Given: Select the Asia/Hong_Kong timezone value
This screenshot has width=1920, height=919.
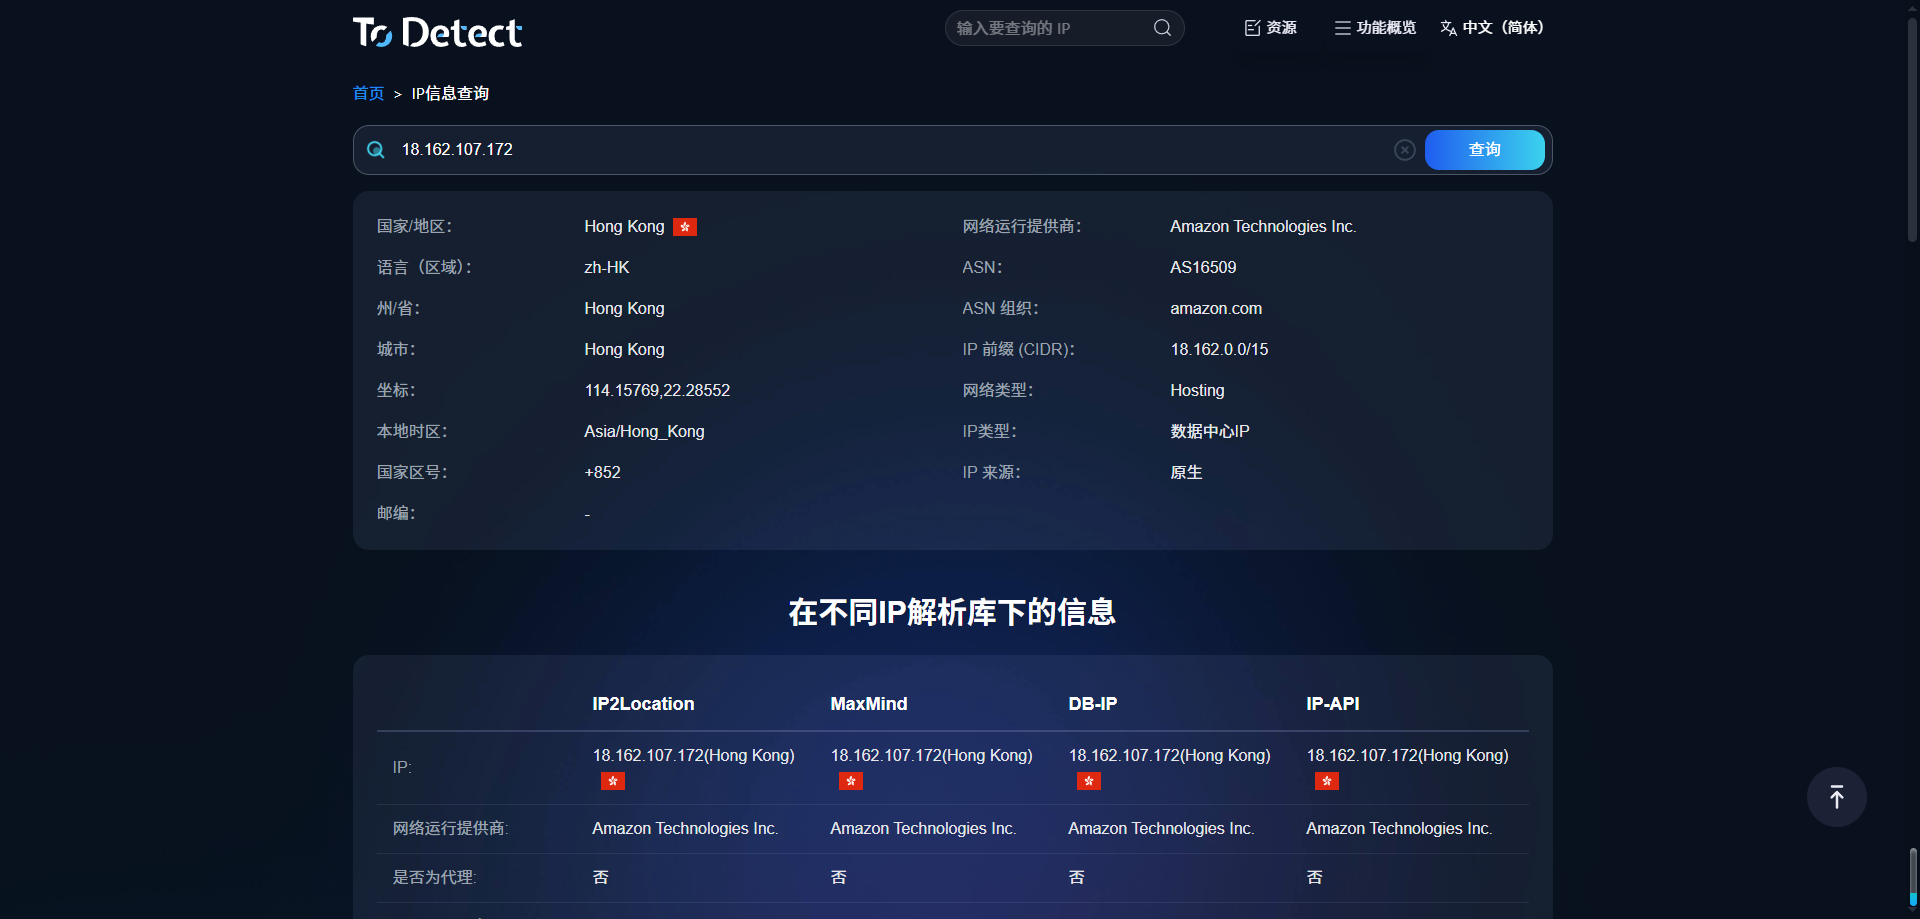Looking at the screenshot, I should [x=644, y=431].
